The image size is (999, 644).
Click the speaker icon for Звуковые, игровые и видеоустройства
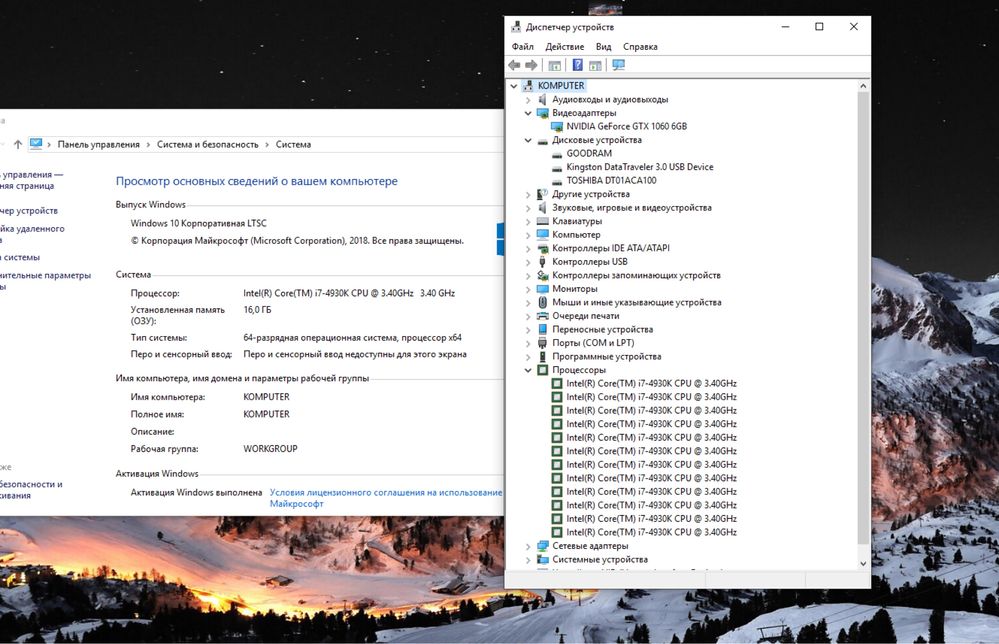542,208
